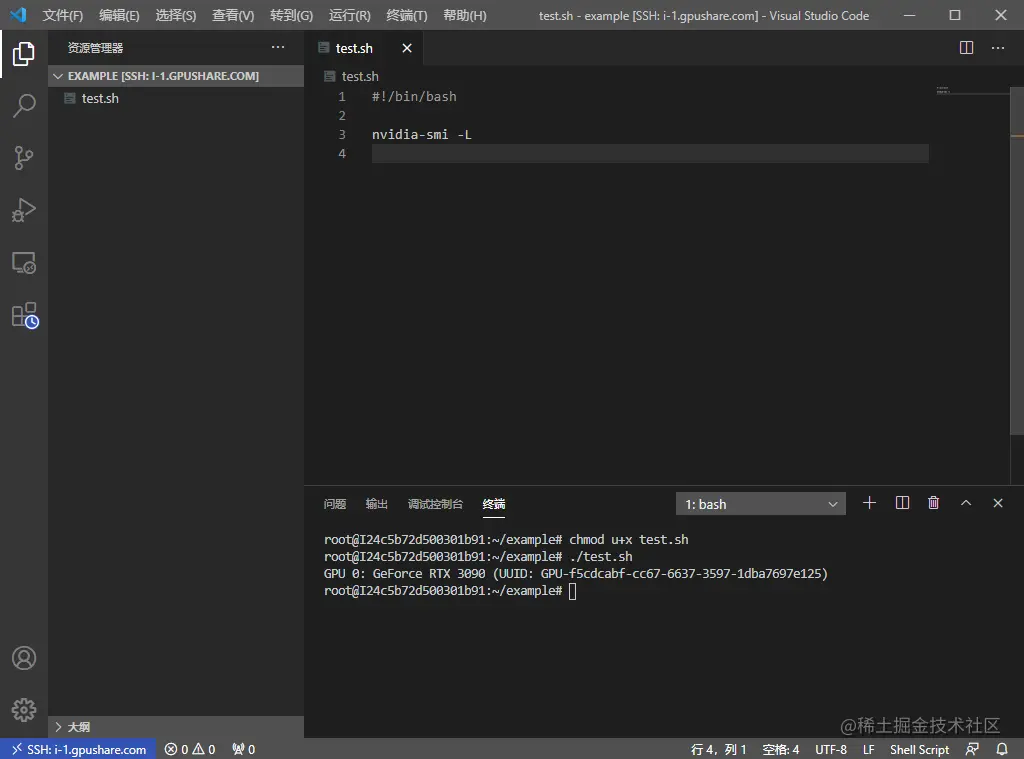Split the editor to the right

click(x=966, y=48)
